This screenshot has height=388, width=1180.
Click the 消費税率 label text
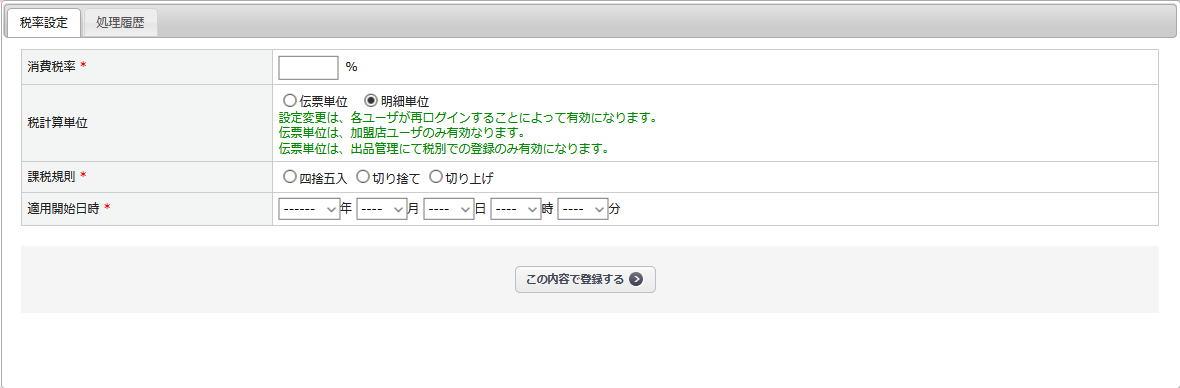pos(51,66)
